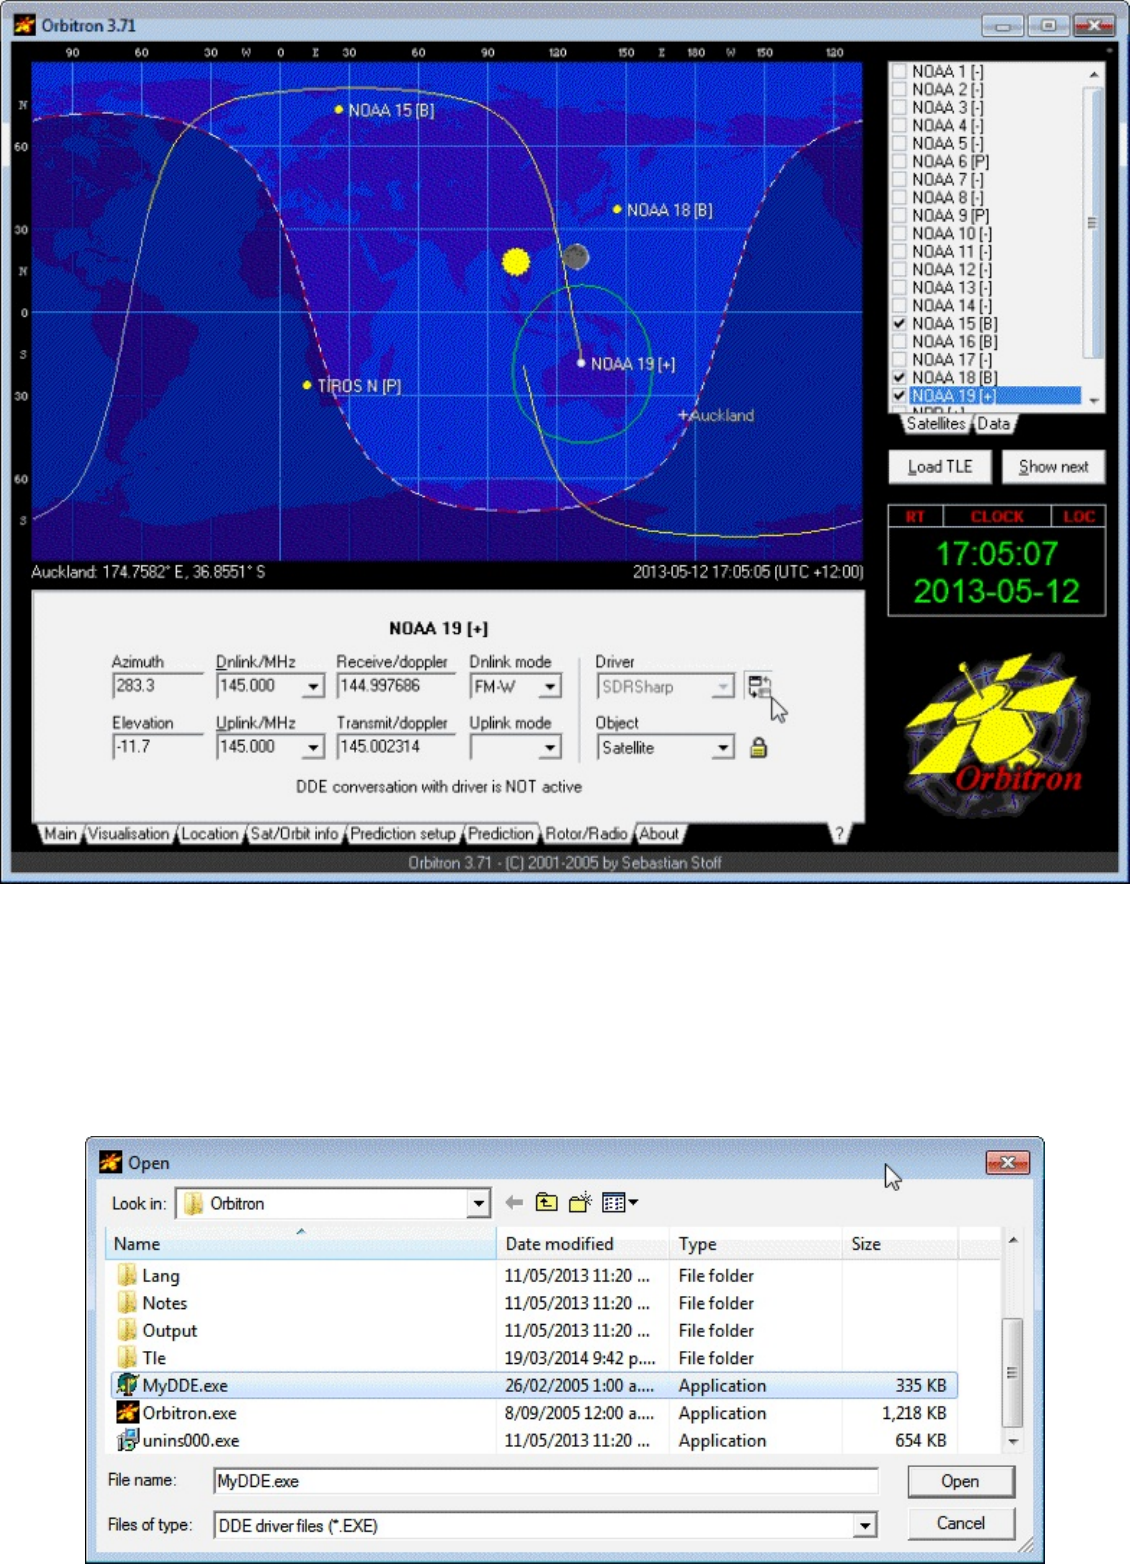Image resolution: width=1130 pixels, height=1564 pixels.
Task: Go back in Open dialog
Action: (514, 1203)
